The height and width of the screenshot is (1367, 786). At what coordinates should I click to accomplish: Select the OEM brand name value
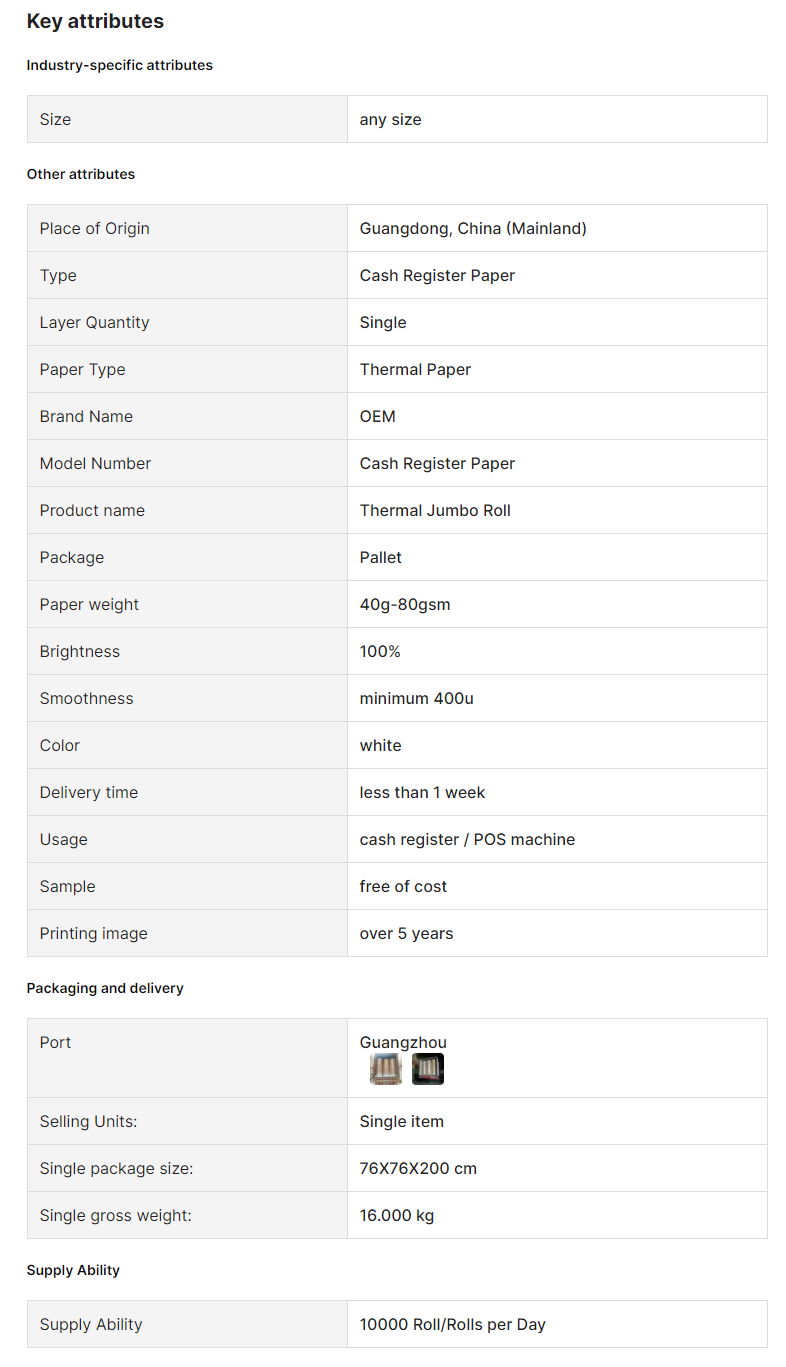coord(378,416)
